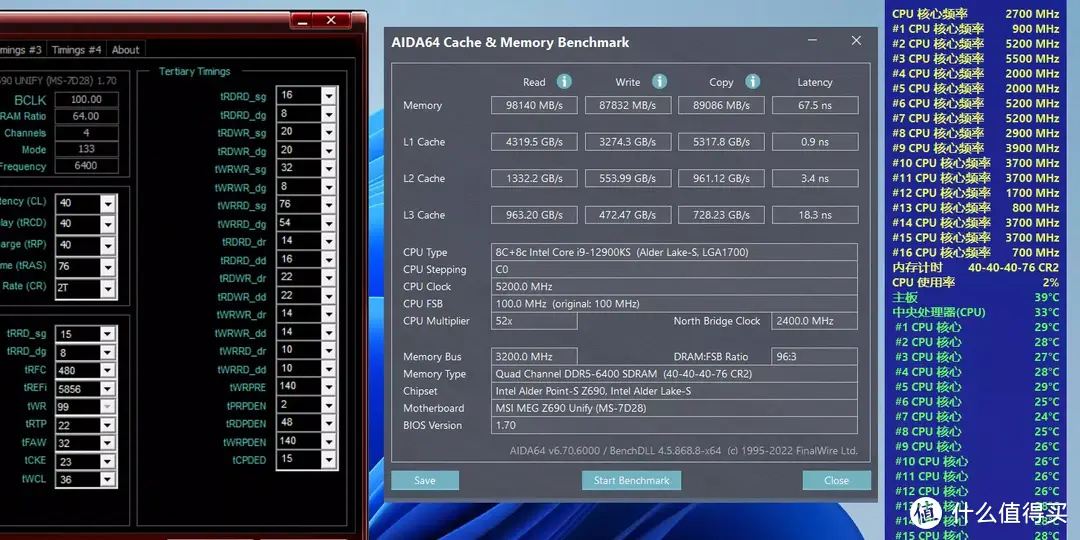Image resolution: width=1080 pixels, height=540 pixels.
Task: Open the tWRWR_dr dropdown arrow
Action: point(329,314)
